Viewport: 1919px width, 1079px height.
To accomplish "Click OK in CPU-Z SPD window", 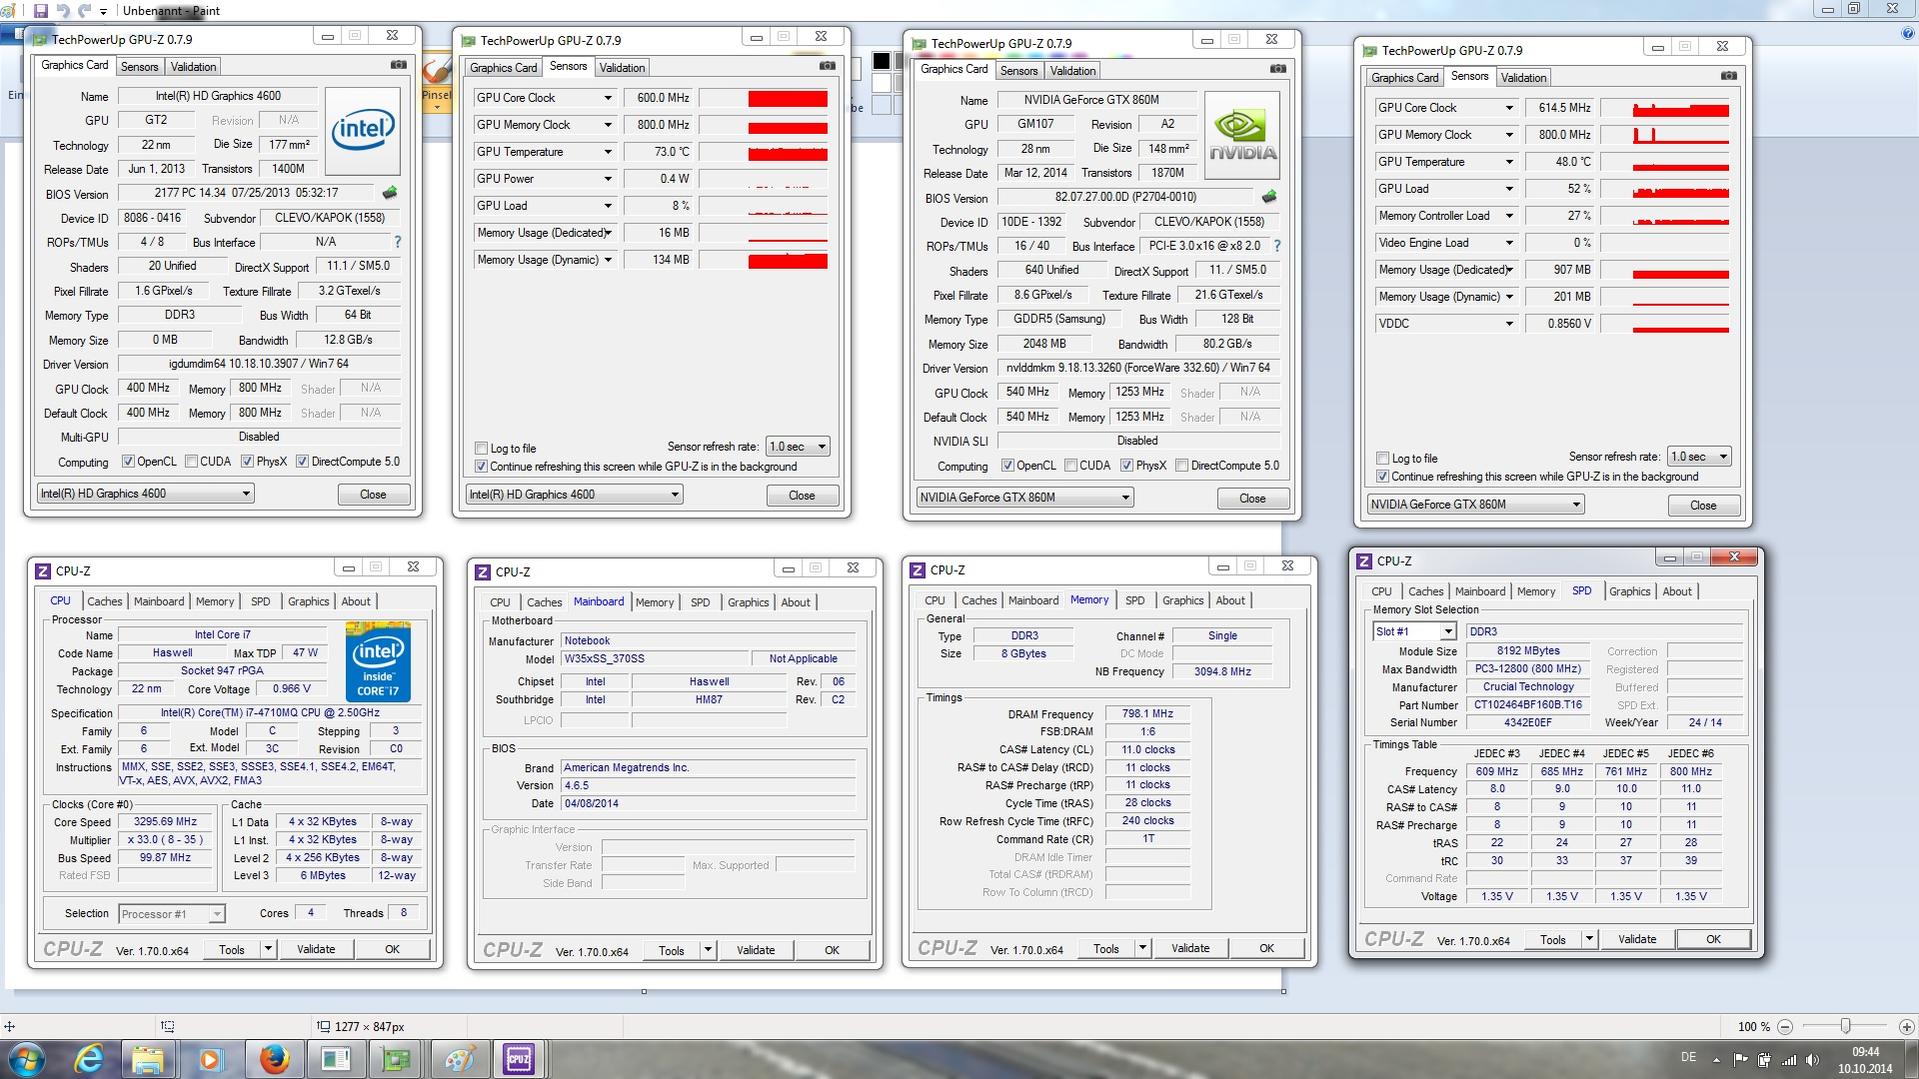I will [x=1713, y=939].
